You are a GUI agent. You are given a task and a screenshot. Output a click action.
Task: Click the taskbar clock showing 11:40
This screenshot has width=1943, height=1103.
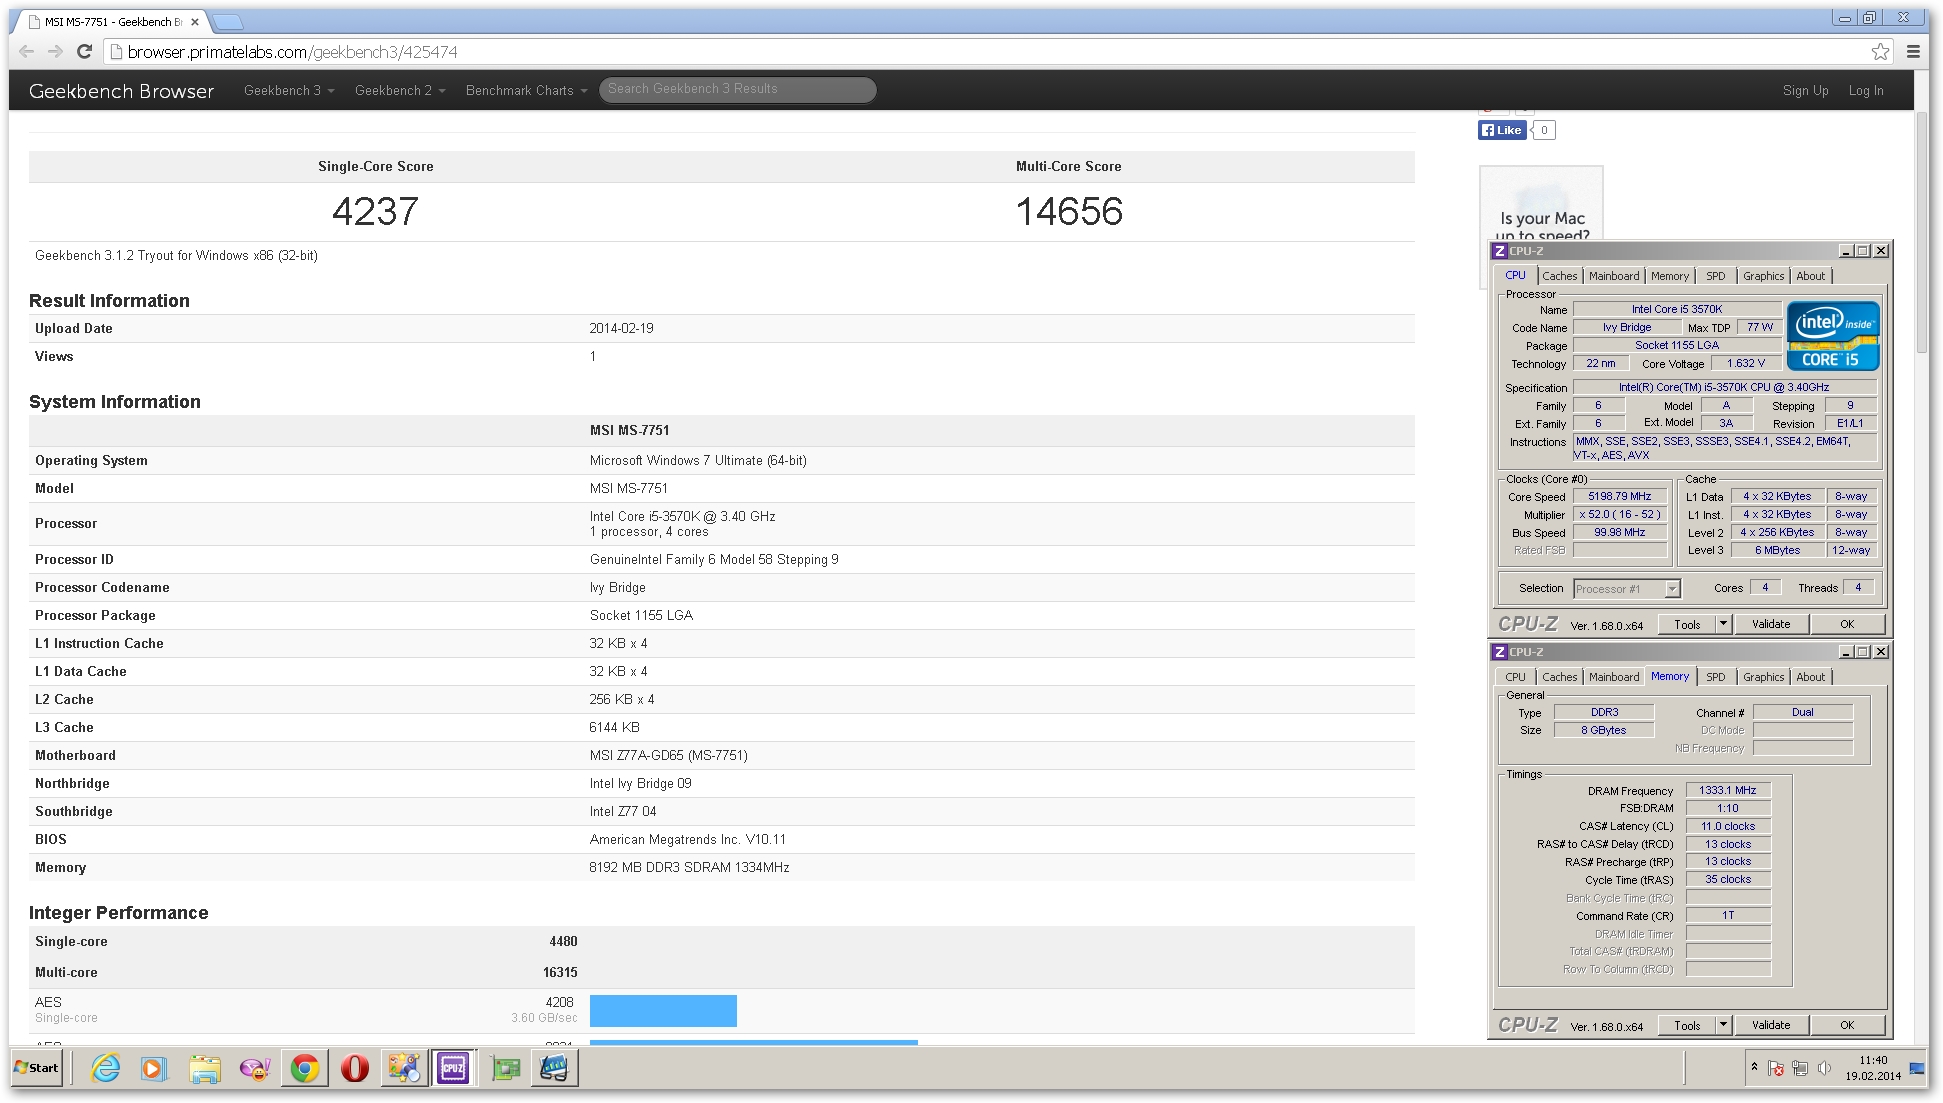1873,1068
